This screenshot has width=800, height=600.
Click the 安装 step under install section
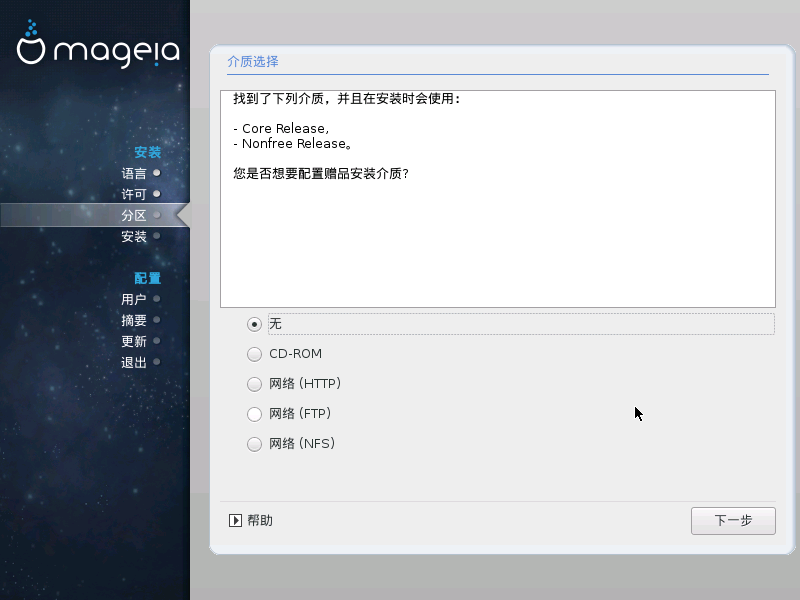(x=134, y=236)
